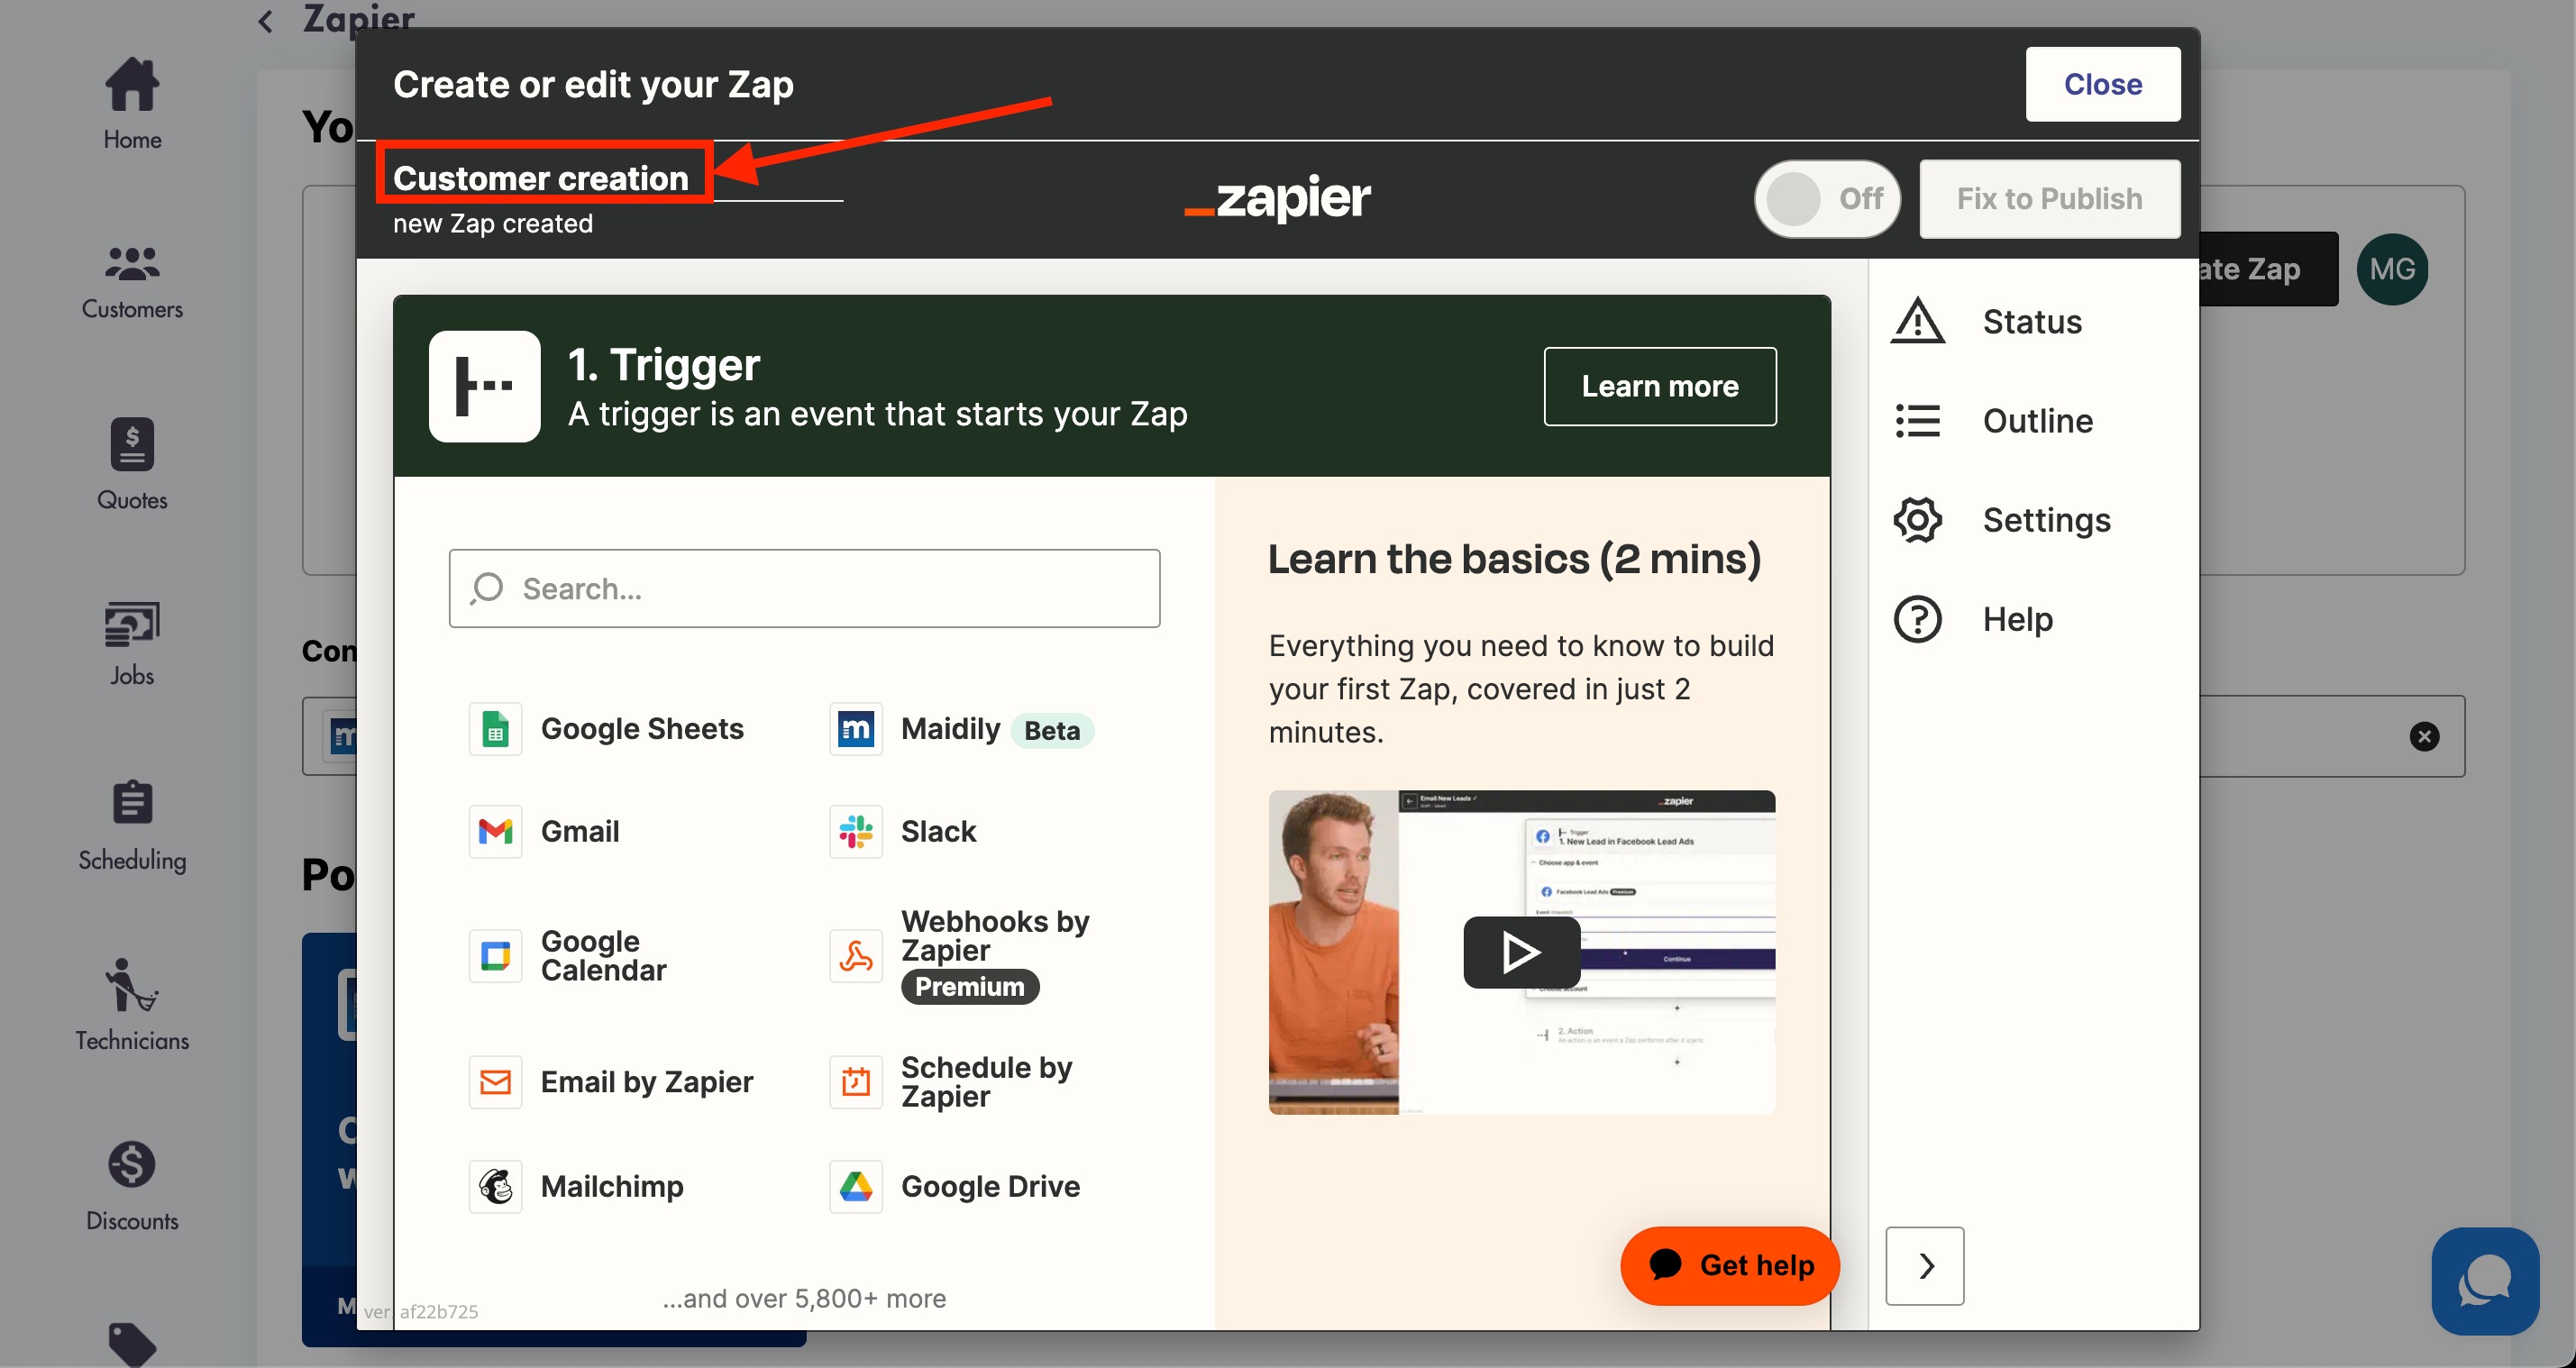Image resolution: width=2576 pixels, height=1368 pixels.
Task: Select the Maidily Beta label
Action: click(996, 729)
